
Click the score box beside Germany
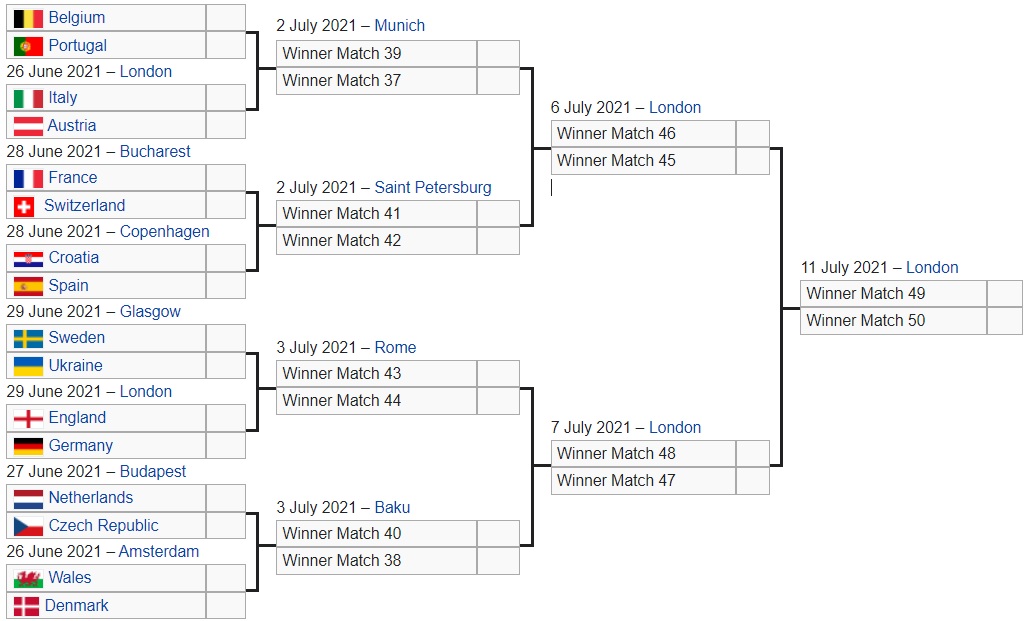(226, 446)
